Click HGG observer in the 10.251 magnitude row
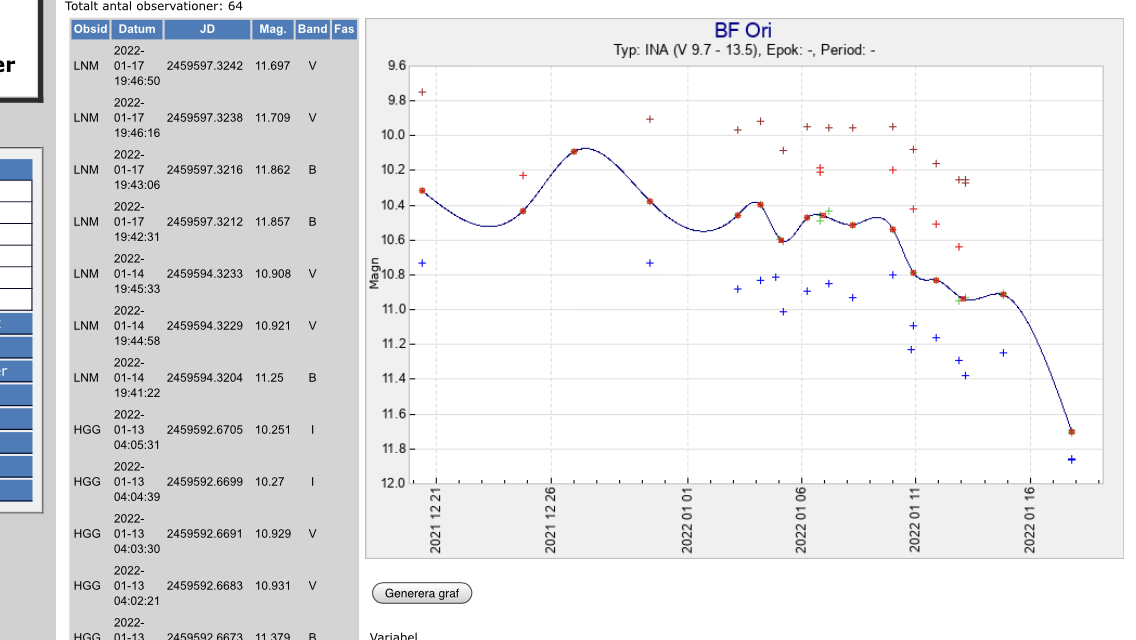The image size is (1136, 640). coord(87,430)
